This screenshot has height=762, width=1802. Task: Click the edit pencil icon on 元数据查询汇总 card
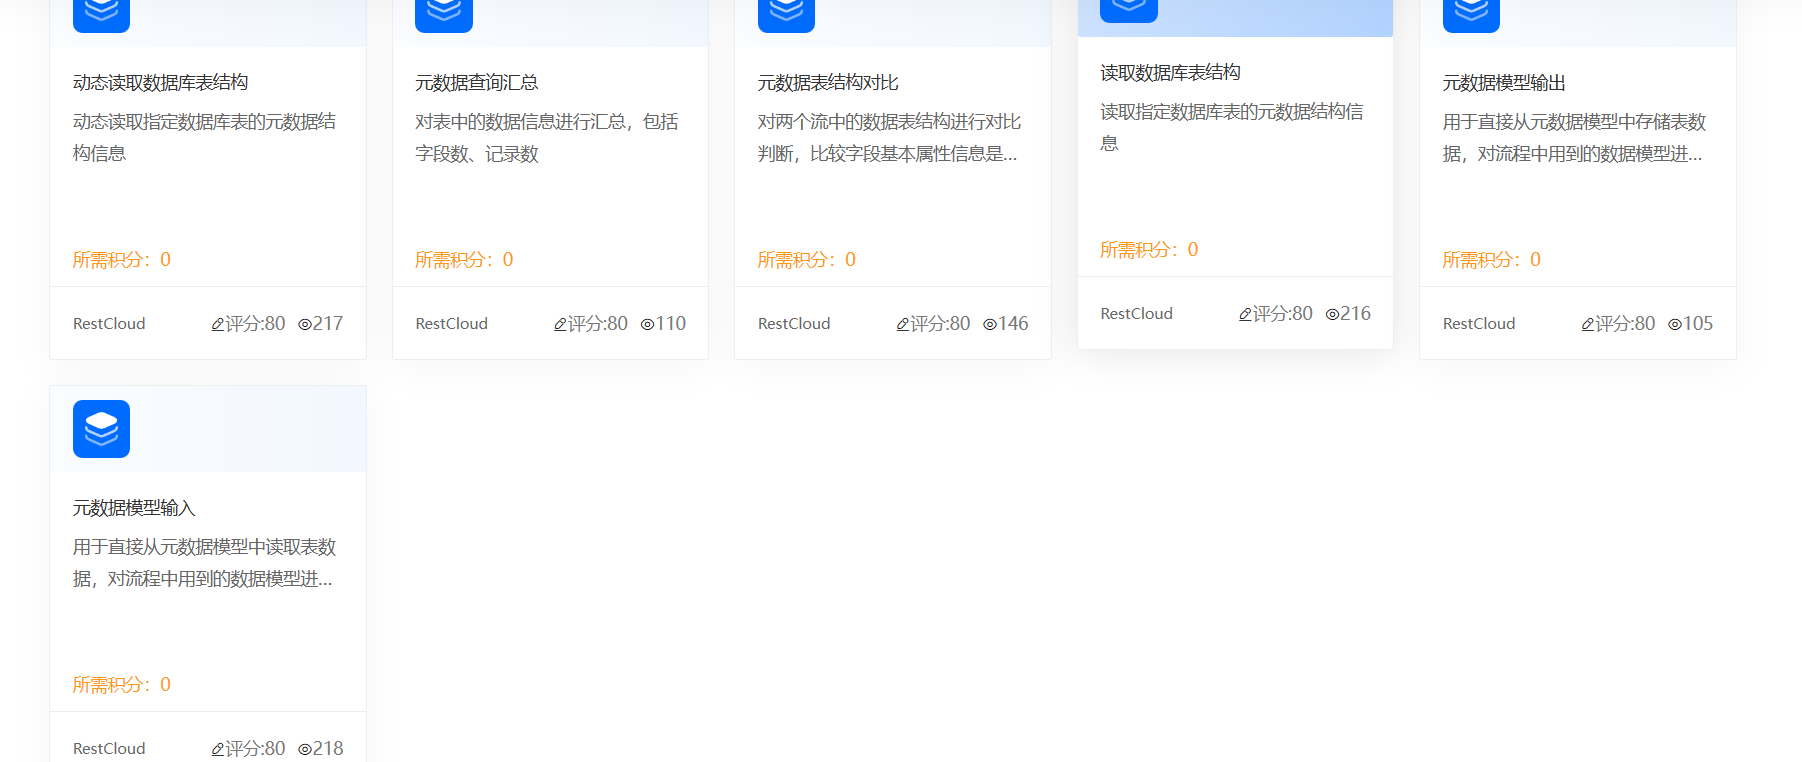tap(560, 324)
